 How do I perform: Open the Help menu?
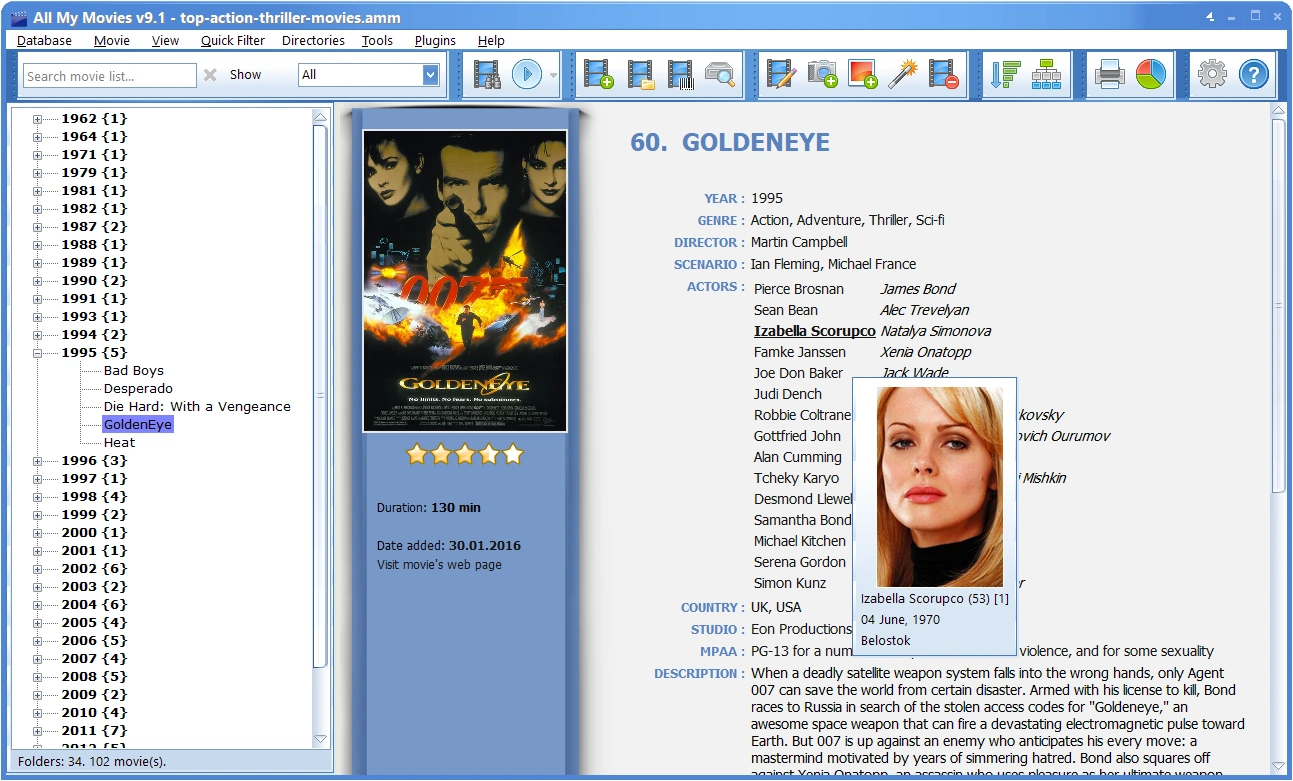(x=491, y=41)
